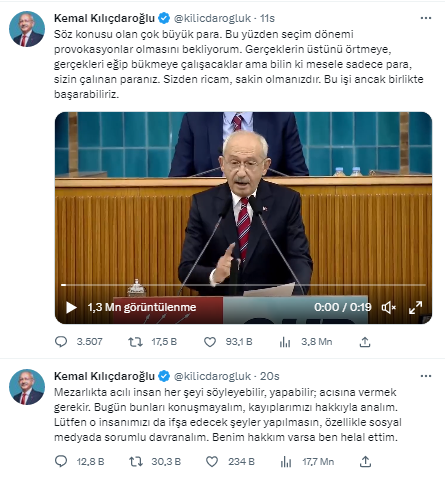Click profile avatar of the first tweet

tap(27, 29)
